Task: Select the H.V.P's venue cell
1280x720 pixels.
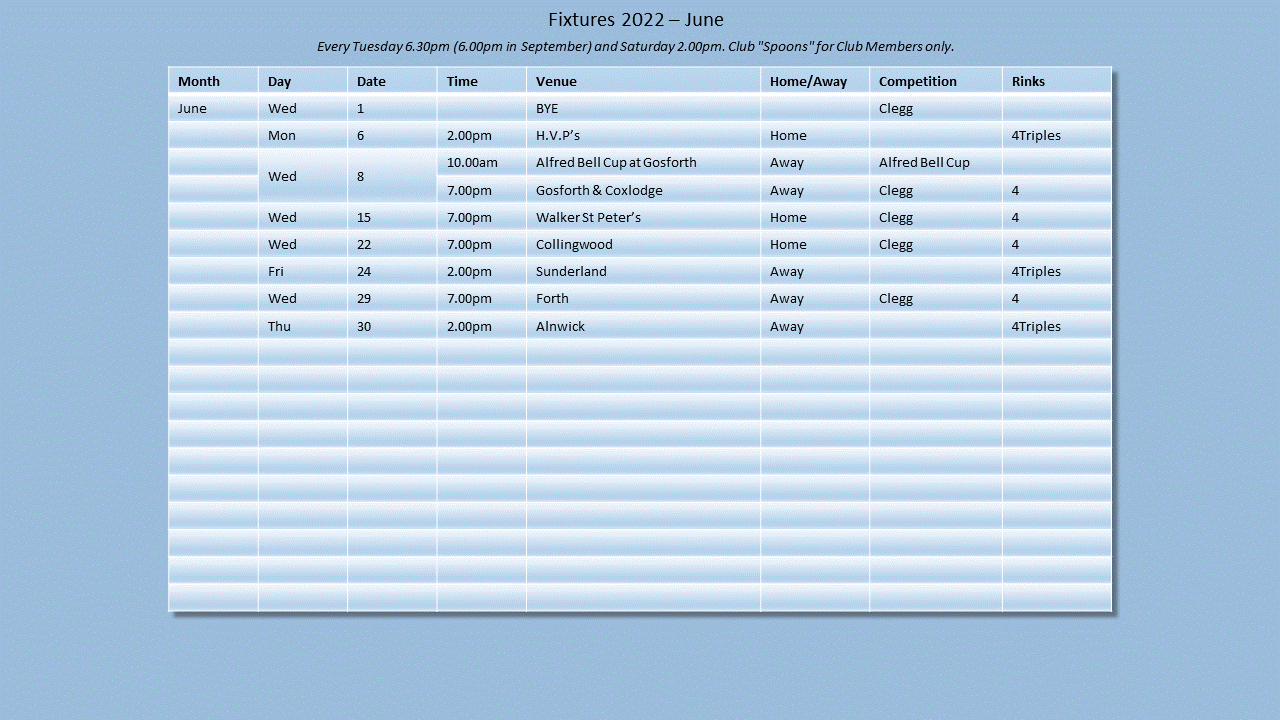Action: tap(558, 135)
